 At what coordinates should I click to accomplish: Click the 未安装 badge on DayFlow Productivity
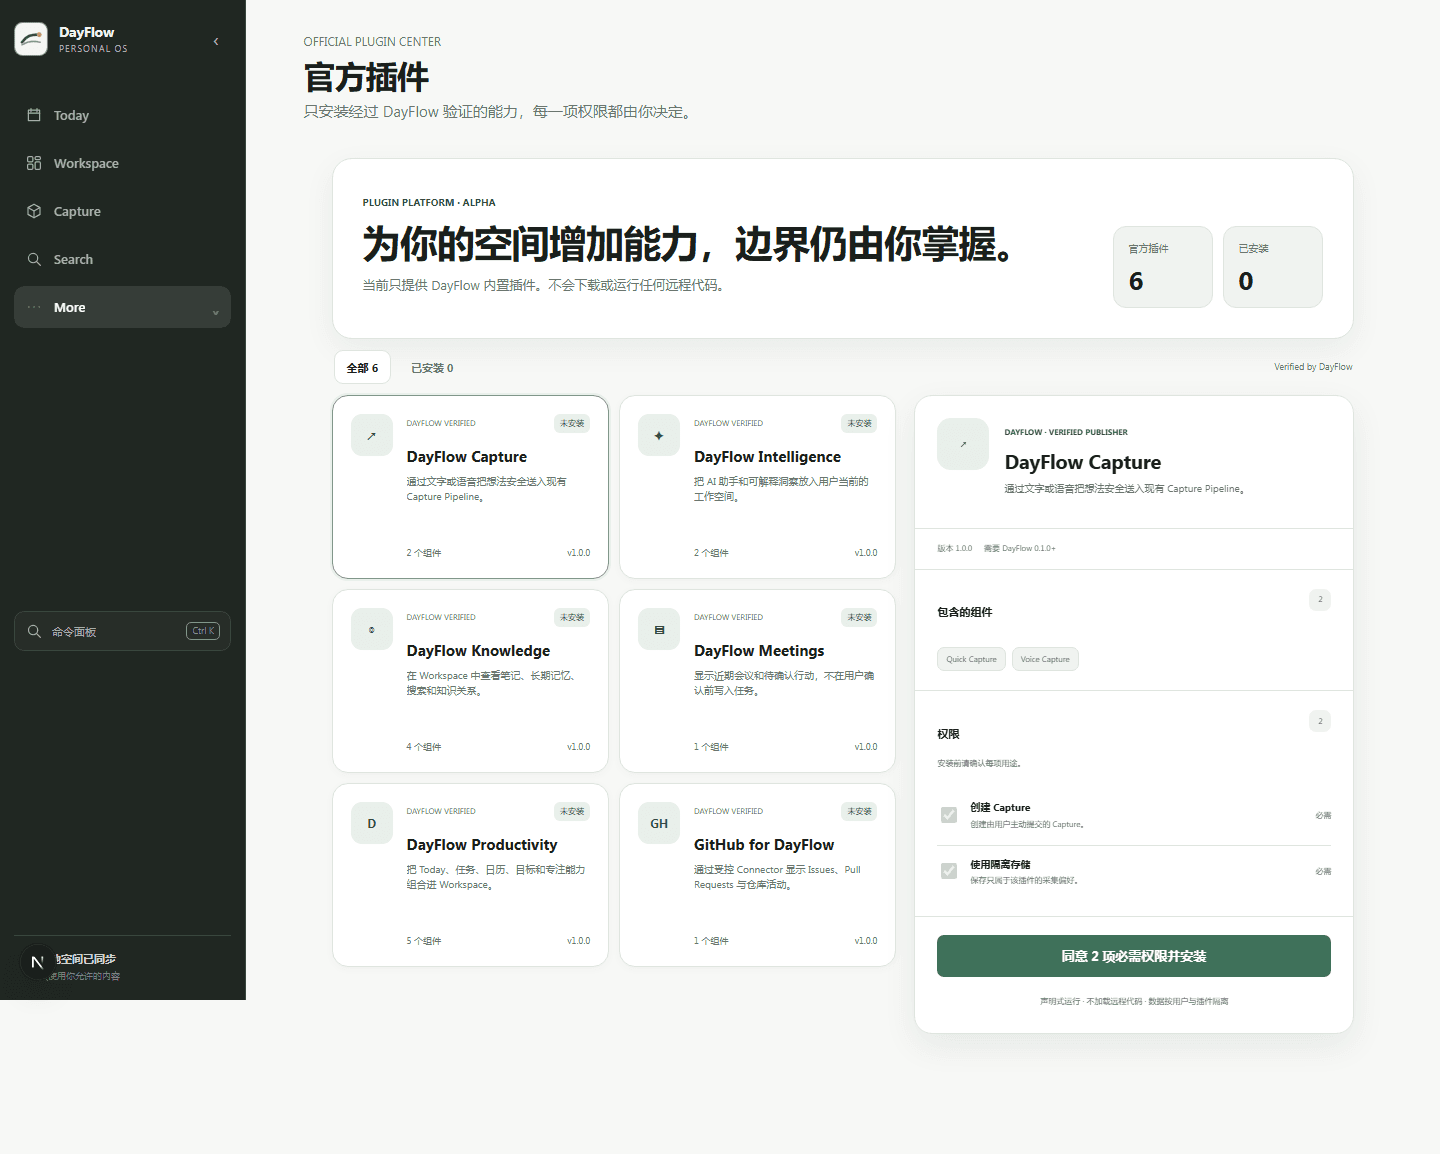[x=572, y=812]
